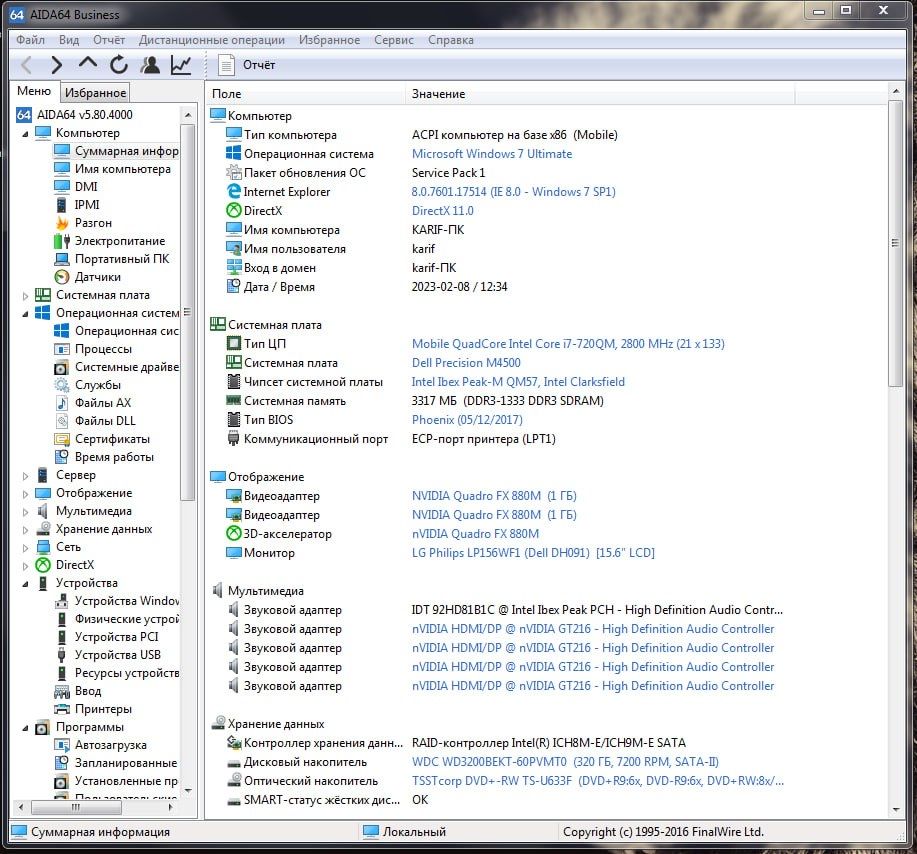Click the DirectX 11.0 link

point(442,211)
